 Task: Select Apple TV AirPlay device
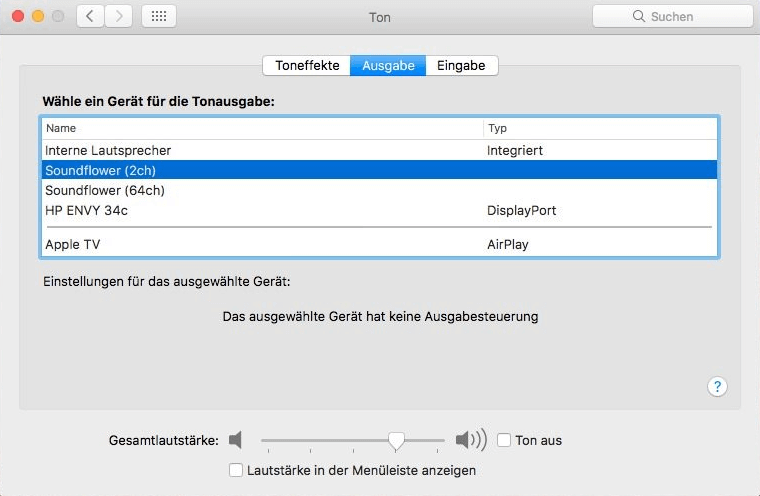point(73,244)
